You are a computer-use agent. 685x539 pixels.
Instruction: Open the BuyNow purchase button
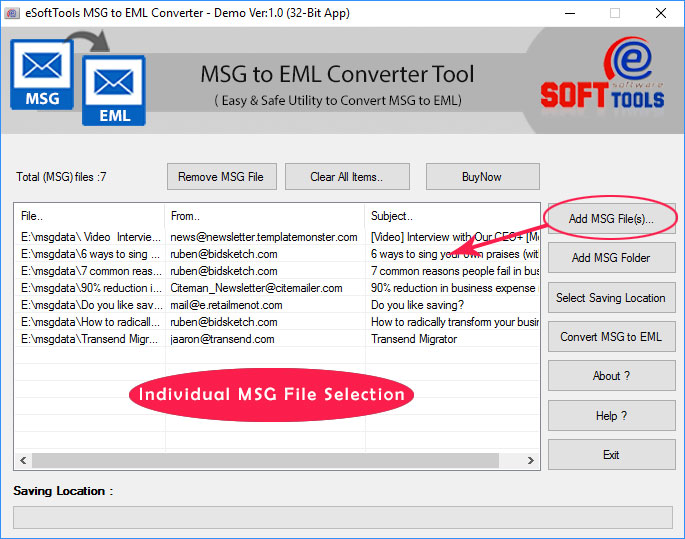[483, 177]
